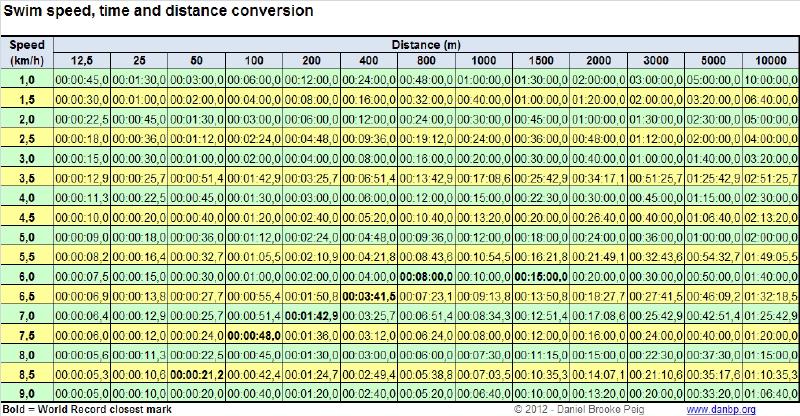Click cell 00:37:30,0 in row 8,0
The image size is (800, 416).
point(713,355)
